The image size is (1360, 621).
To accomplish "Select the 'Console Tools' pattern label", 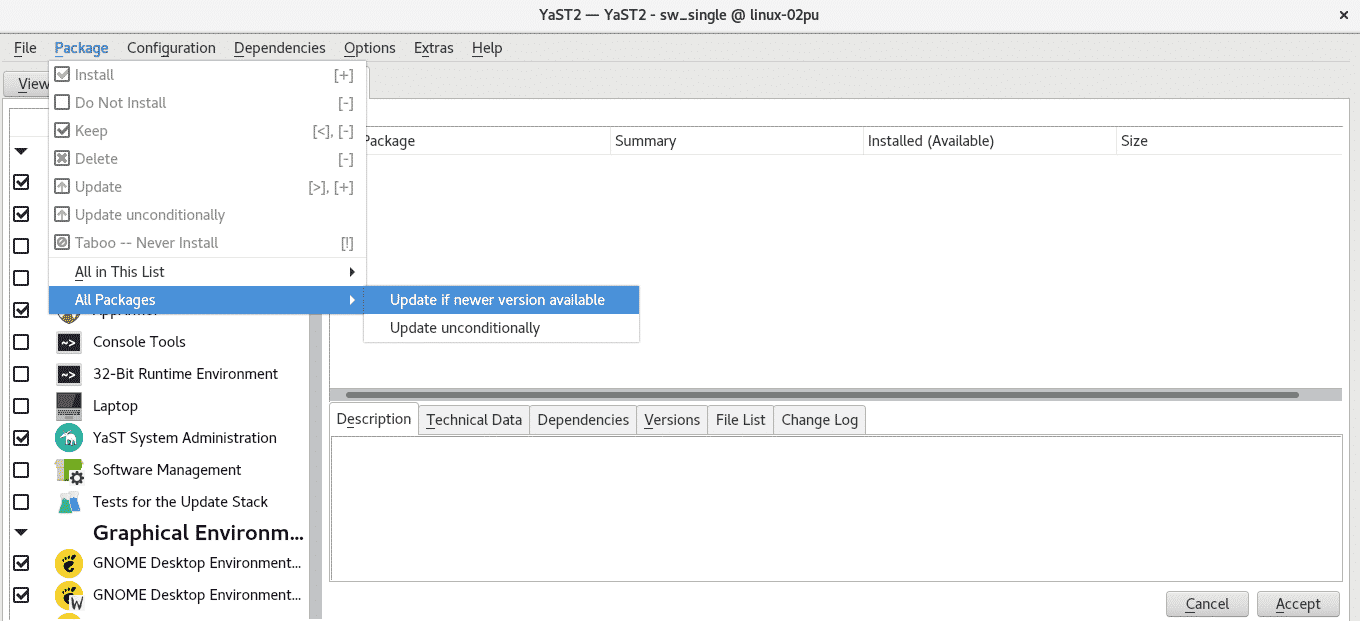I will (x=139, y=342).
